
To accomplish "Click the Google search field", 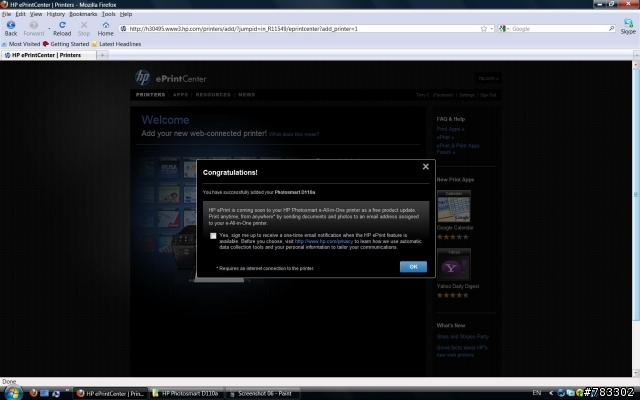I will (x=559, y=29).
